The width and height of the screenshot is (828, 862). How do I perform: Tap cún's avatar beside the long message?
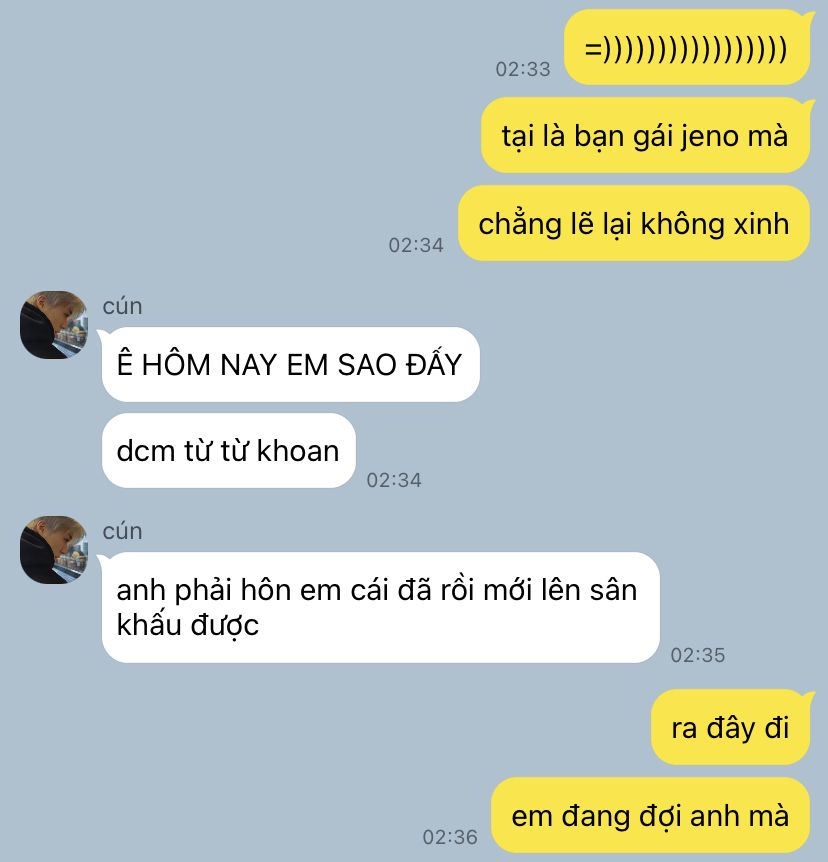coord(54,550)
